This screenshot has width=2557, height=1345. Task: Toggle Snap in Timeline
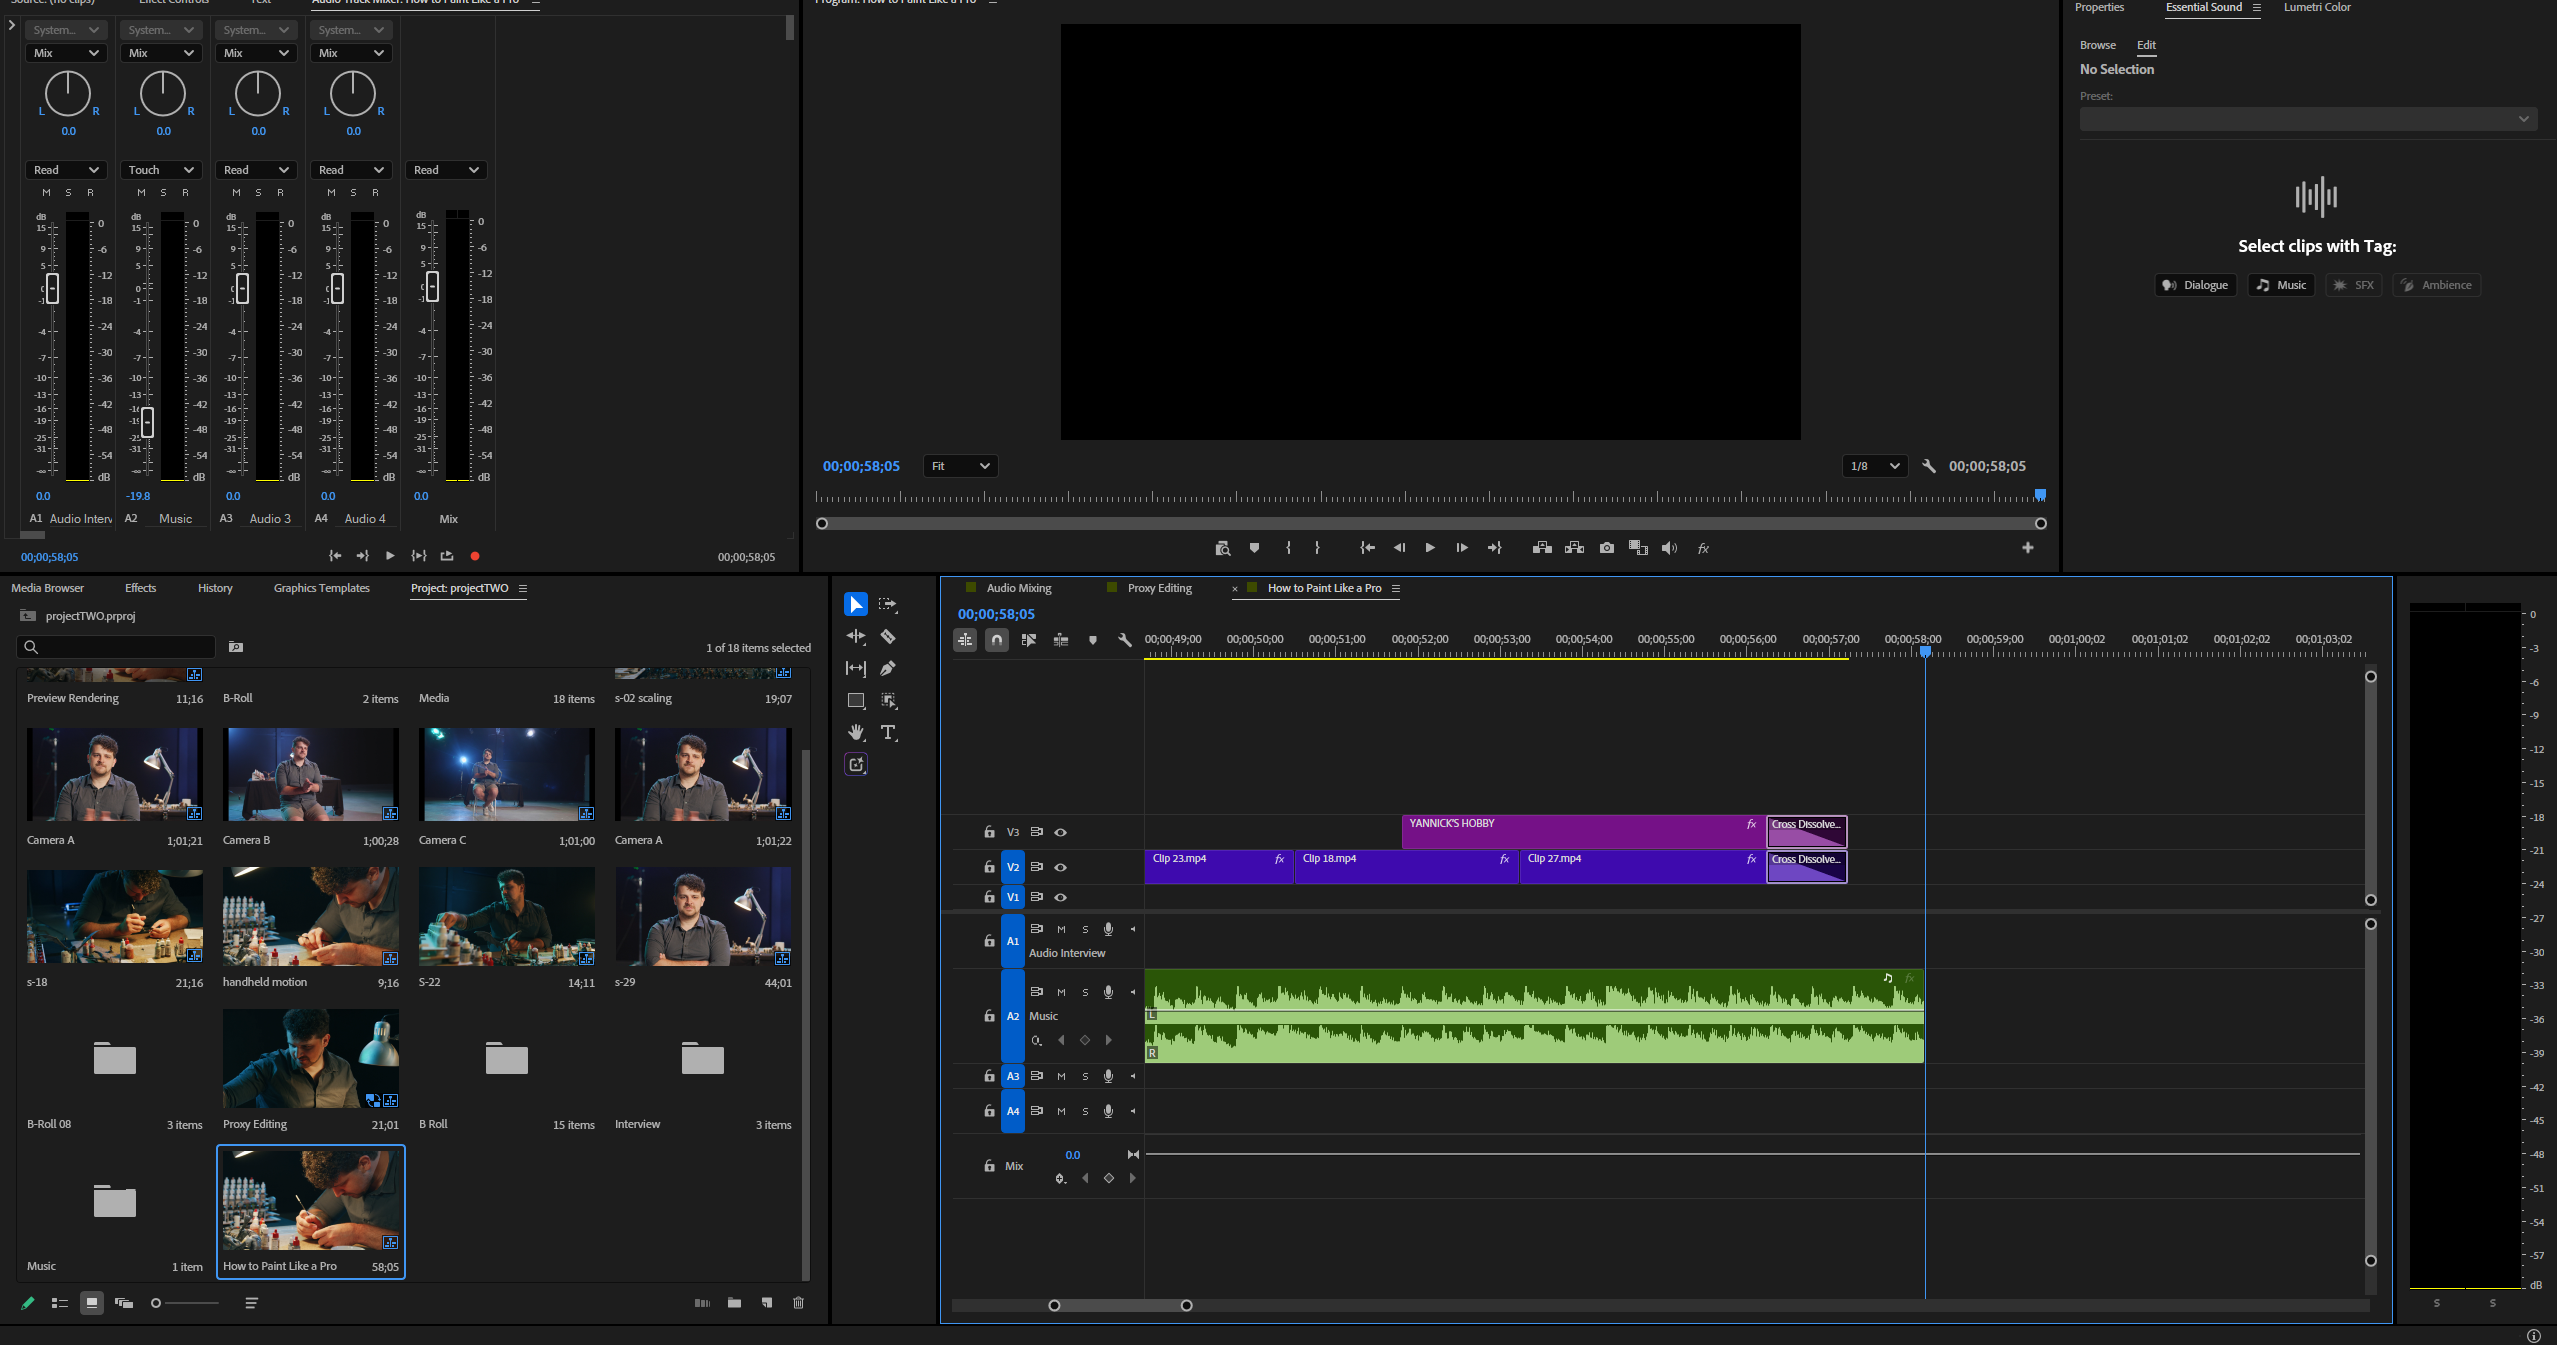(x=997, y=640)
